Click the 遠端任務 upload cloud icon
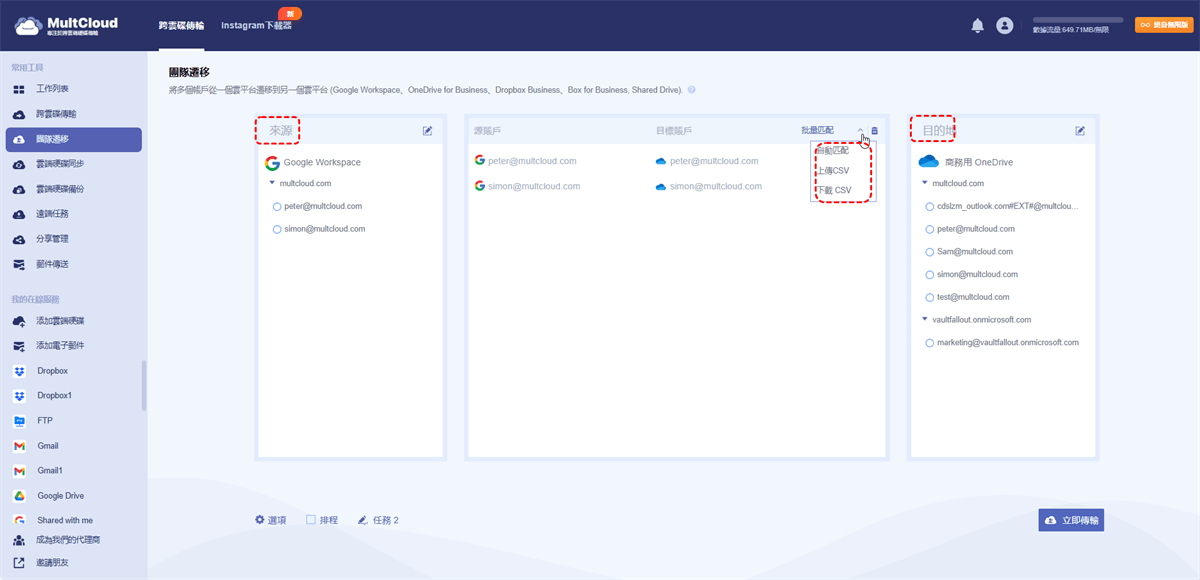The width and height of the screenshot is (1200, 580). coord(18,214)
